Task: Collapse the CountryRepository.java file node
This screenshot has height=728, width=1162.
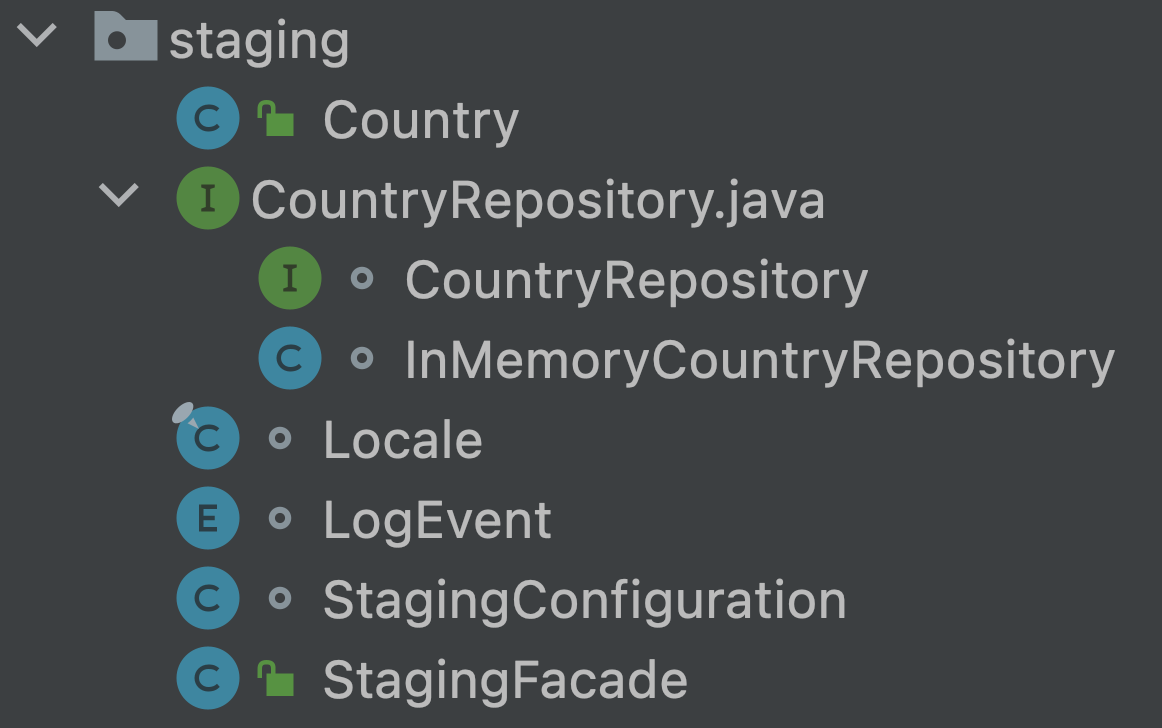Action: tap(119, 195)
